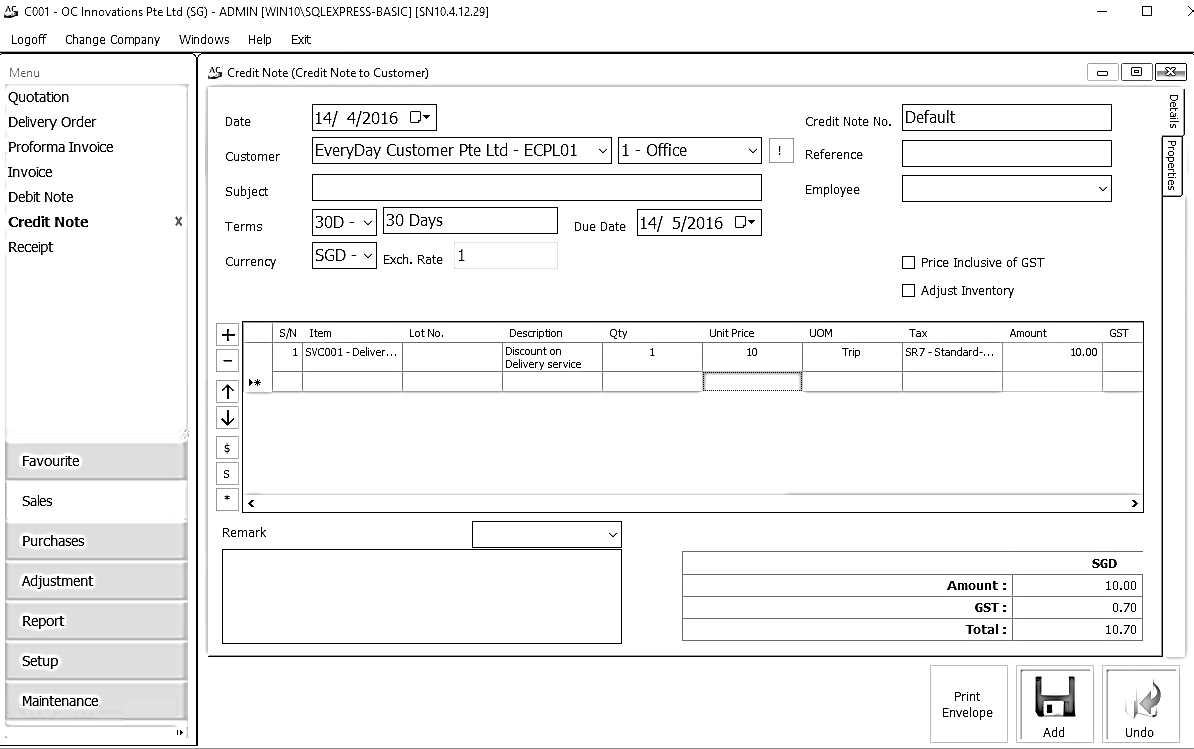Select Invoice in the menu
The height and width of the screenshot is (749, 1194).
[x=30, y=172]
